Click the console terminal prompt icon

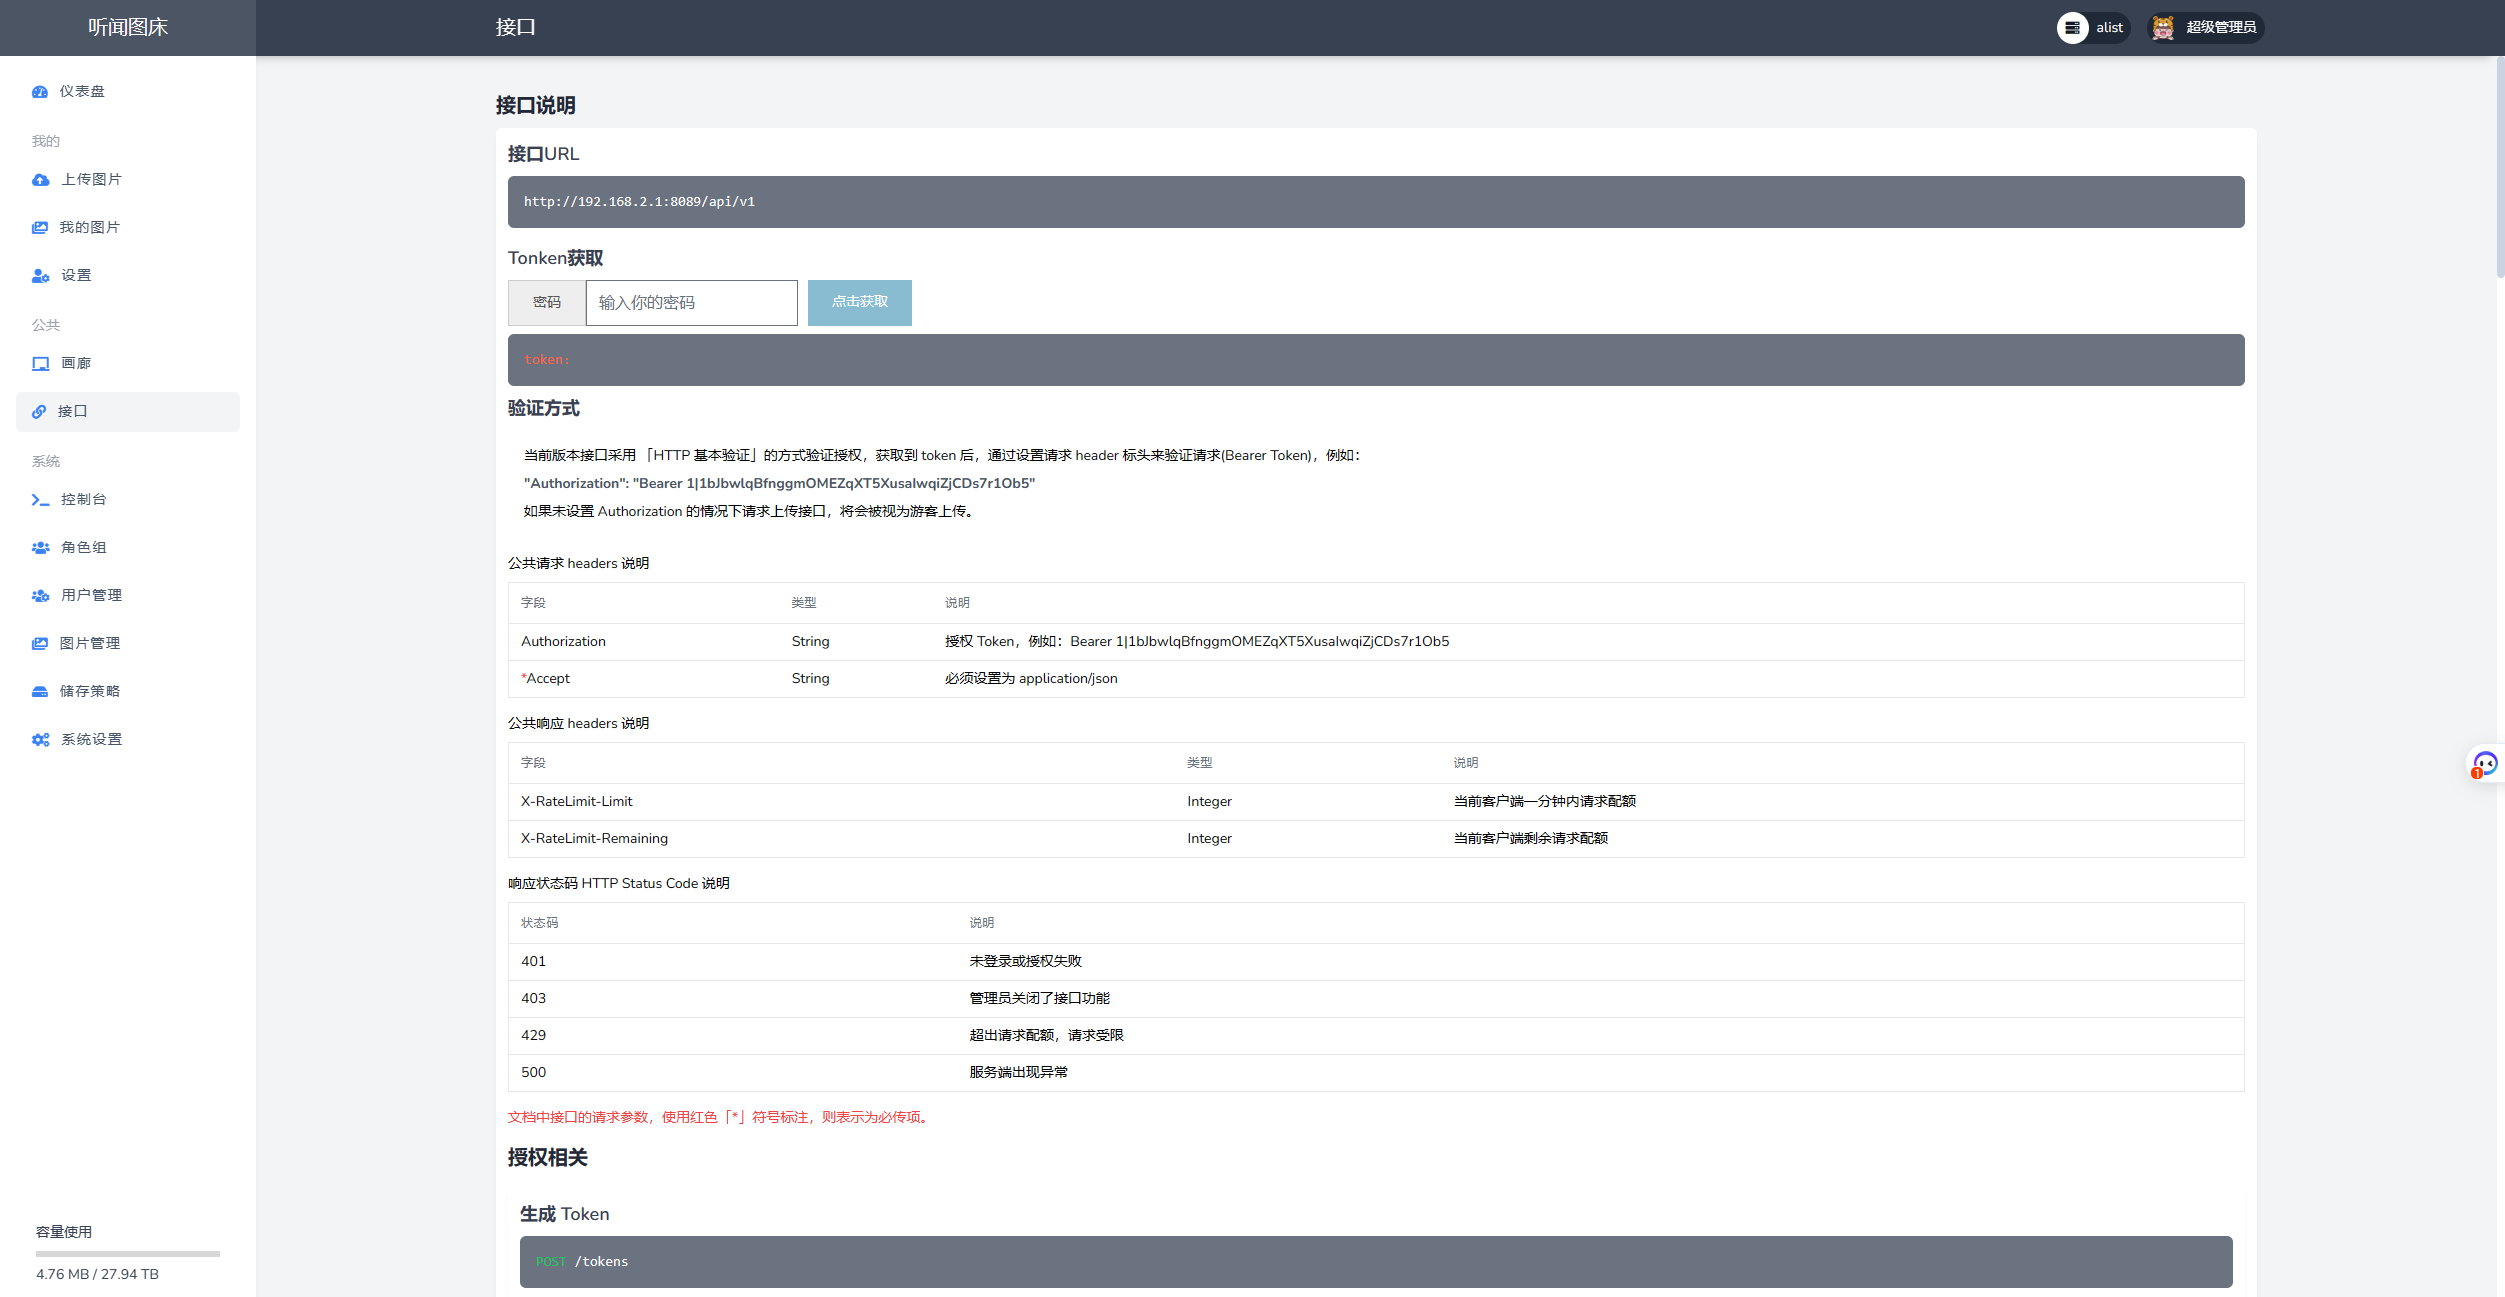40,500
